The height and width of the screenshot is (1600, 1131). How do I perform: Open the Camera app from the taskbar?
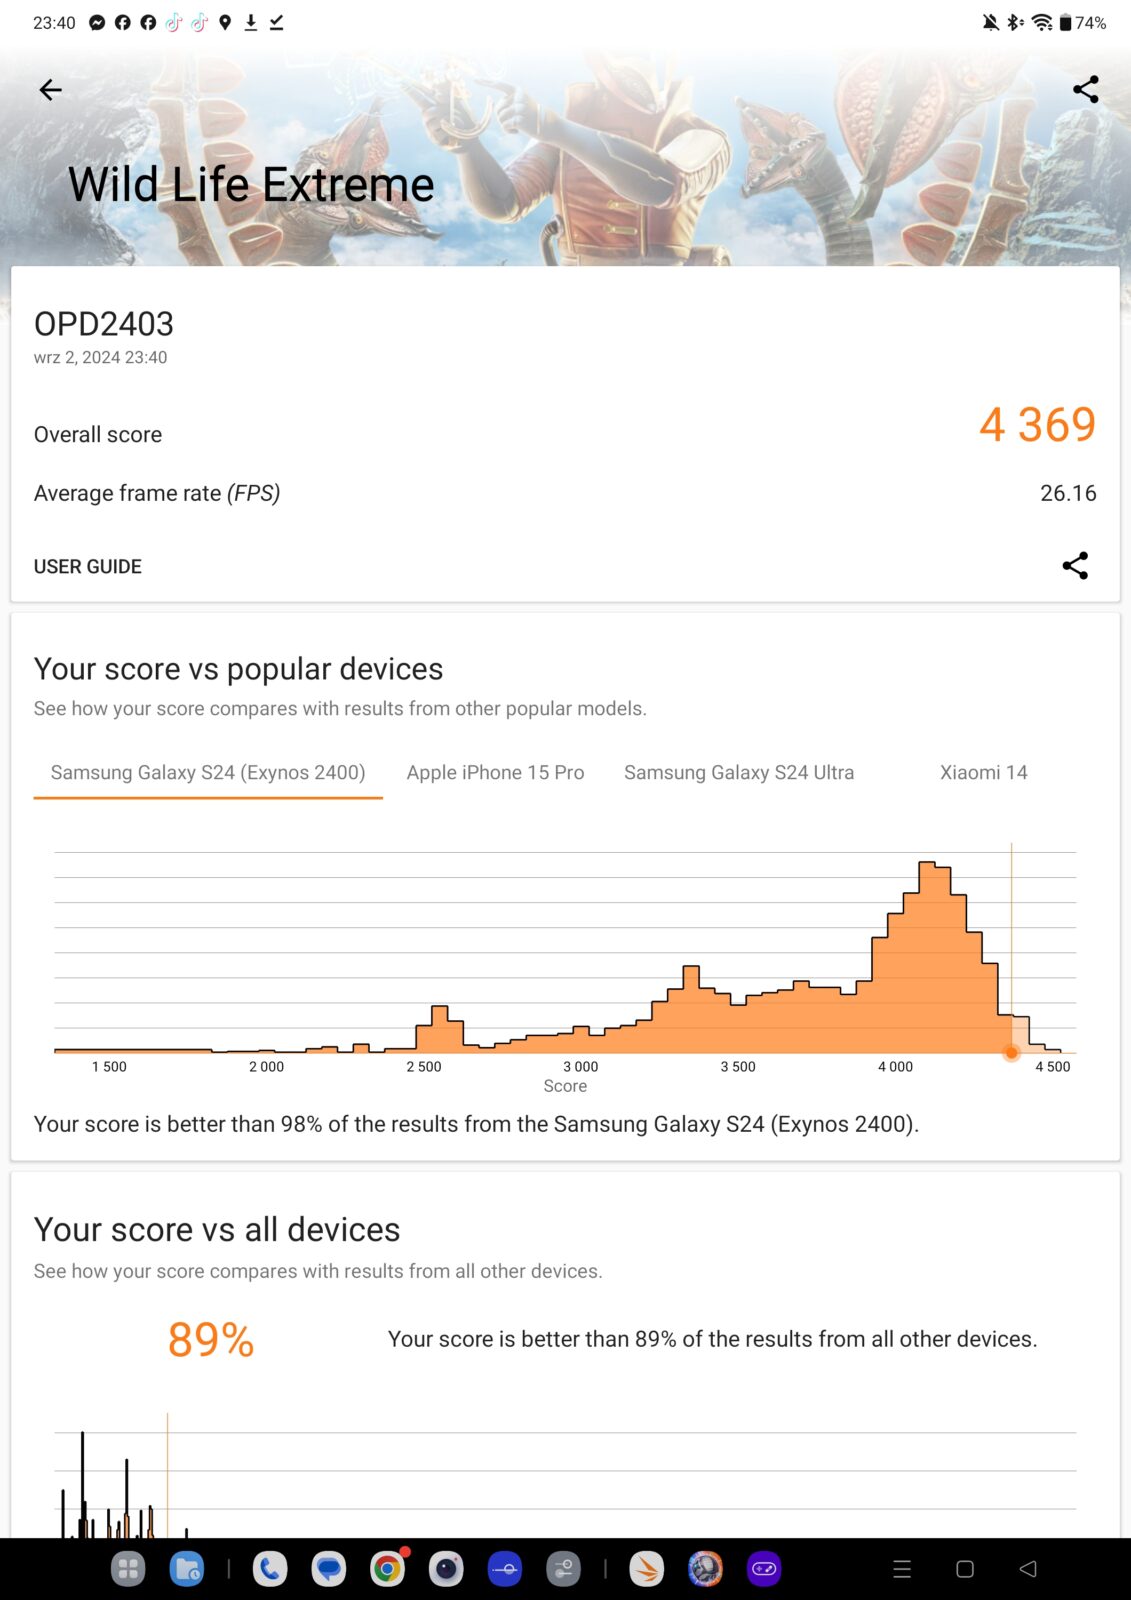point(446,1569)
